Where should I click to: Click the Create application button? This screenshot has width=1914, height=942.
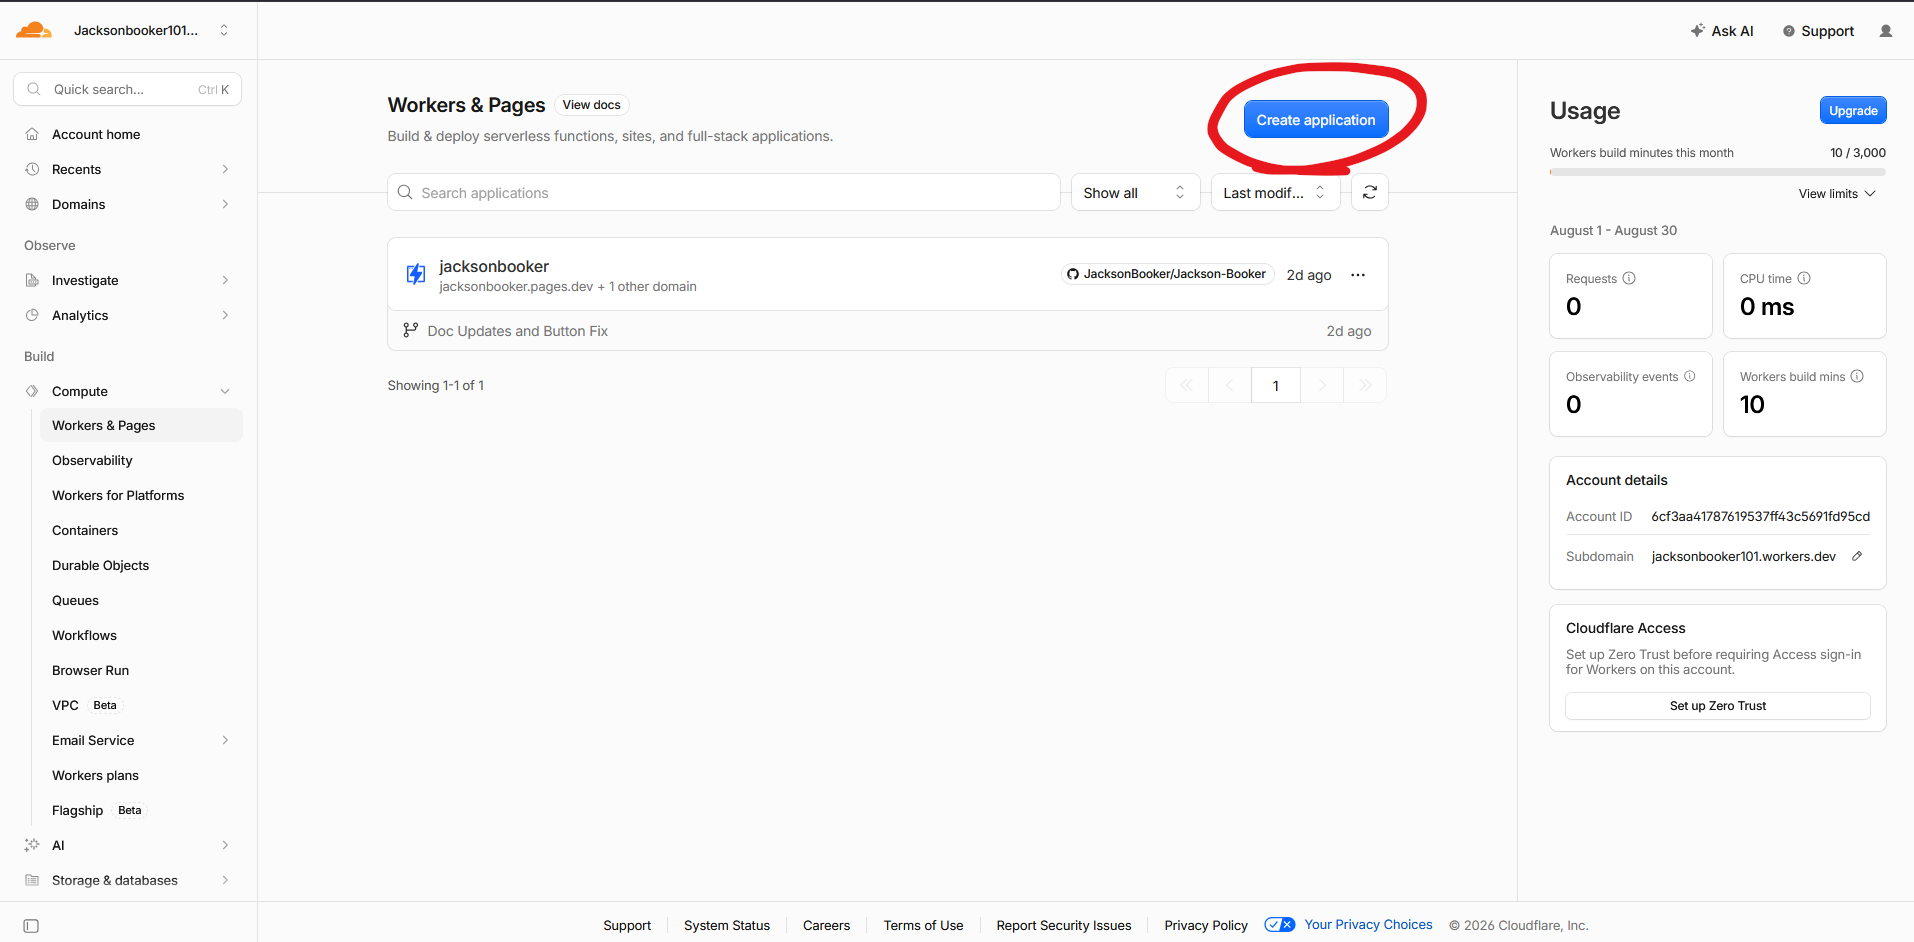(1316, 120)
